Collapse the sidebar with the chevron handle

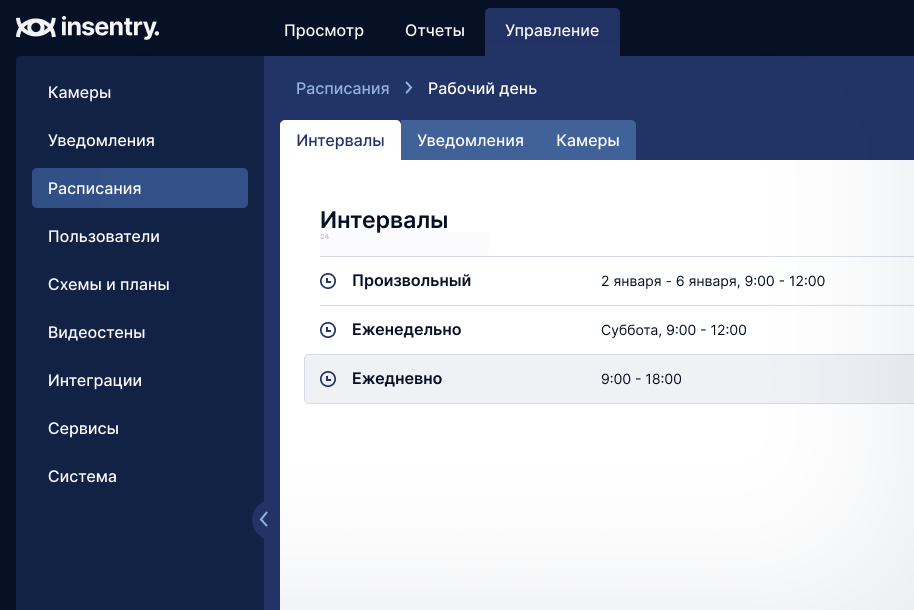click(x=263, y=519)
